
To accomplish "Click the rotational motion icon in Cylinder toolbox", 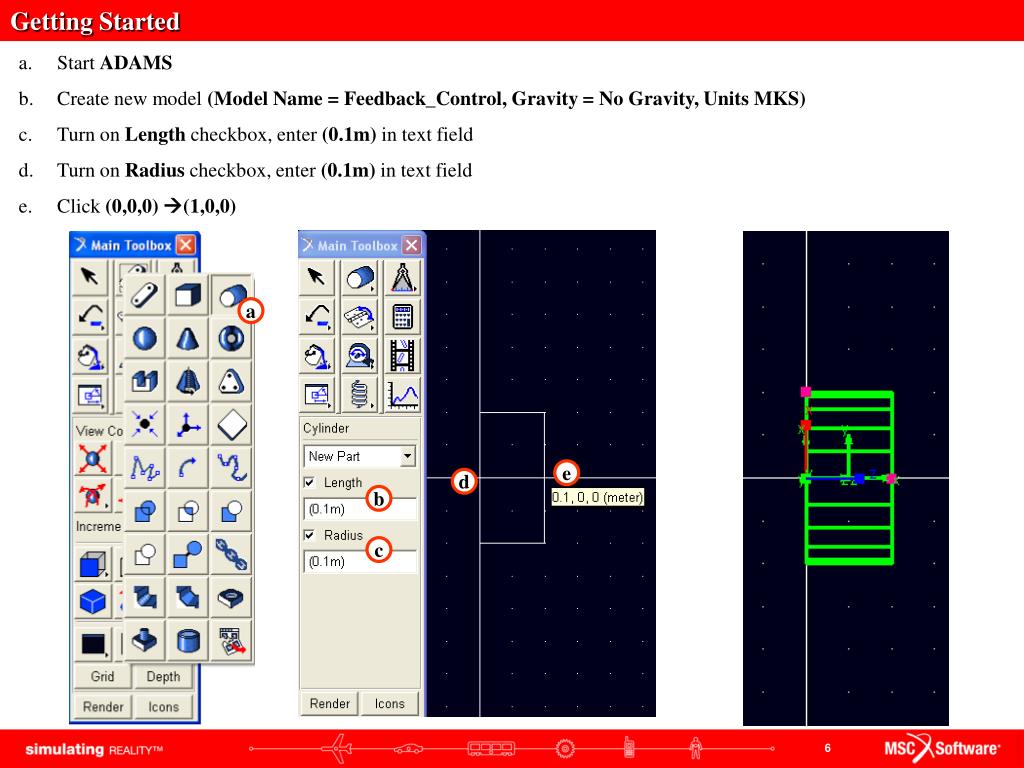I will pos(360,356).
